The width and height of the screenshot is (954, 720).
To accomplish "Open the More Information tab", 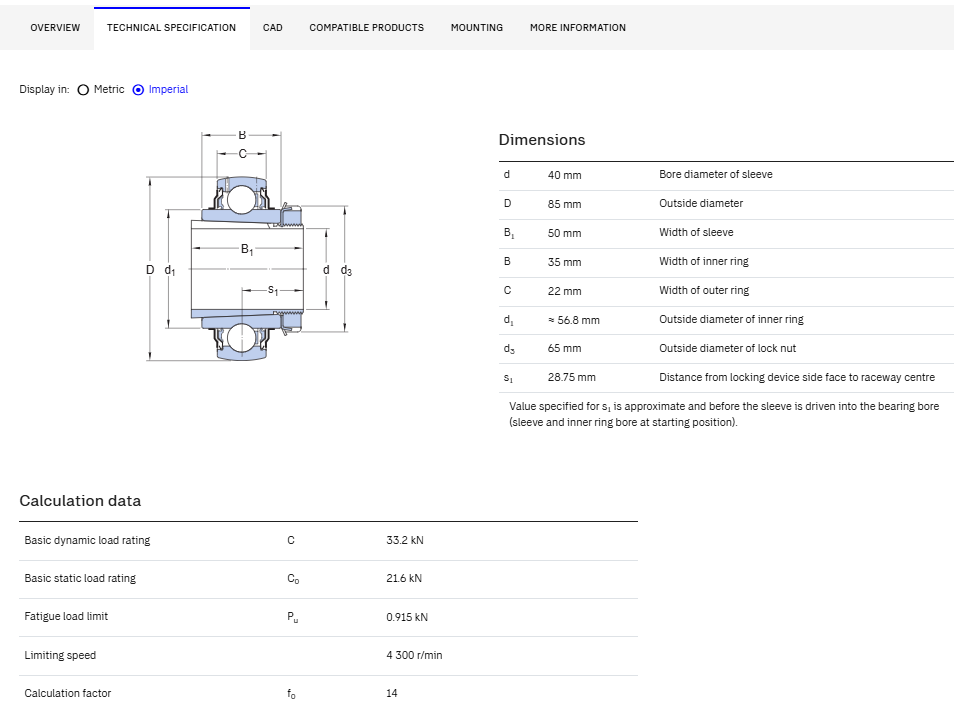I will pos(577,28).
